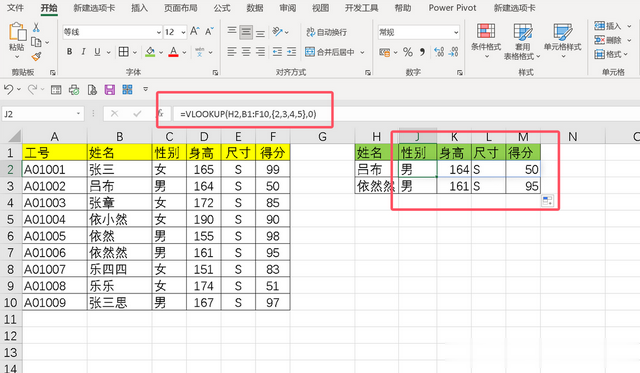640x373 pixels.
Task: Click the purple Save icon
Action: click(109, 89)
